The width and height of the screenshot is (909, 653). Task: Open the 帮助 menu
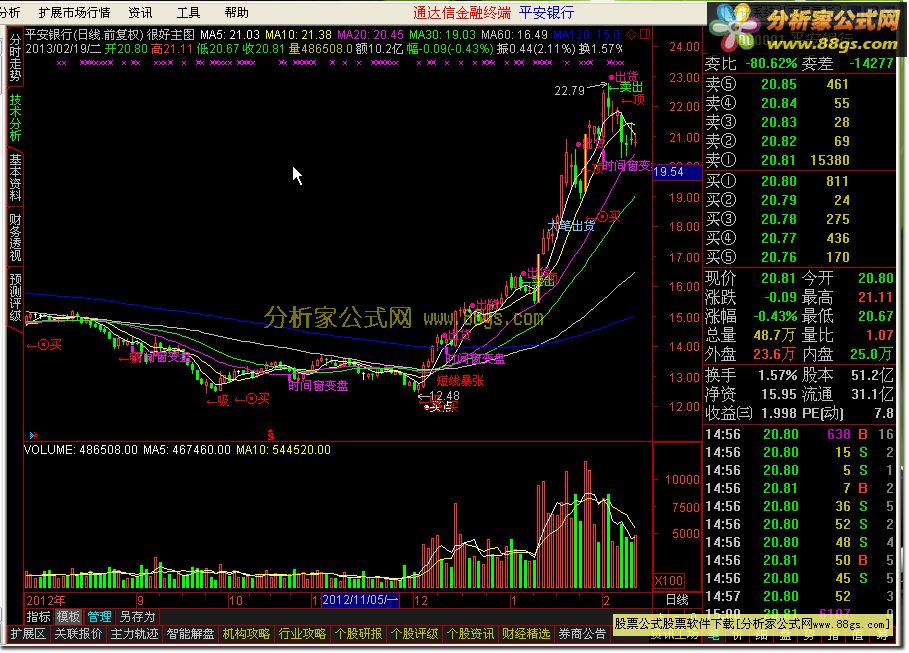[x=237, y=13]
